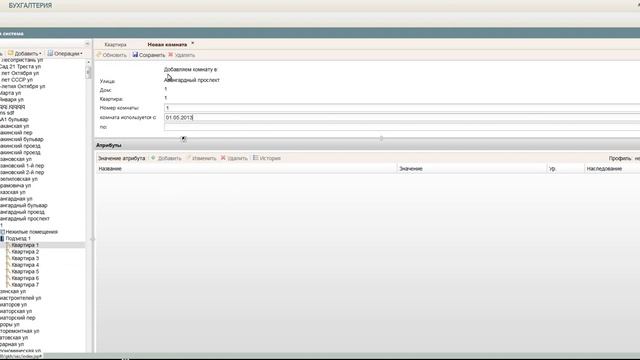
Task: Click Удалить in the room form toolbar
Action: point(182,55)
